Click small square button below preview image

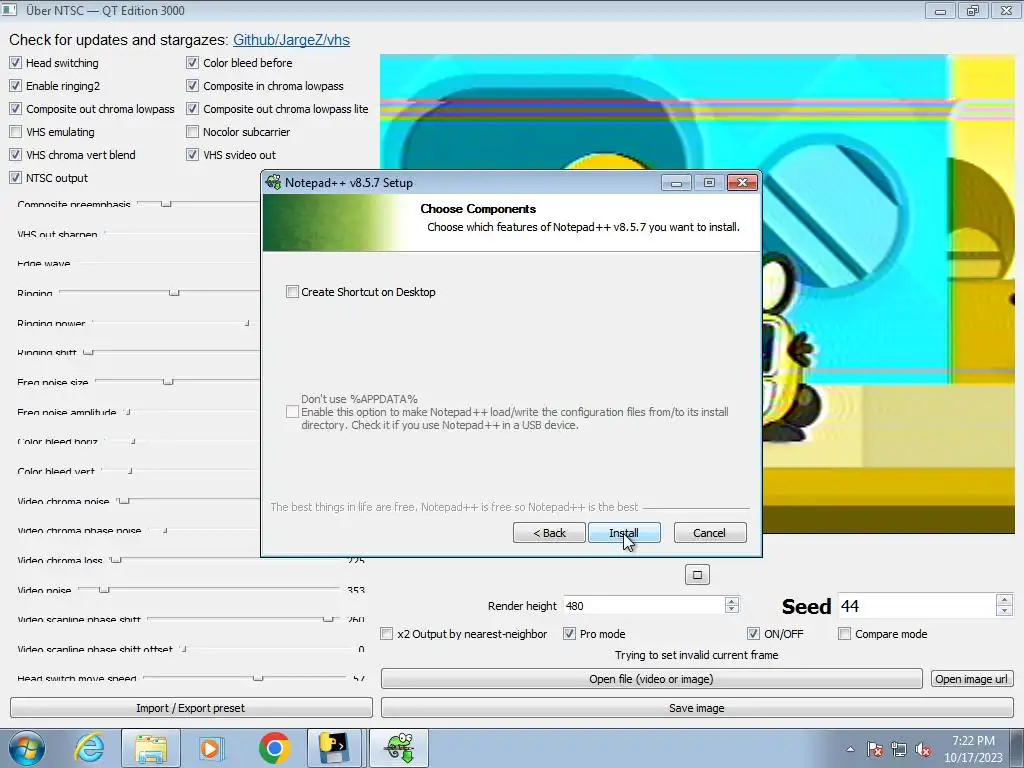pyautogui.click(x=697, y=575)
